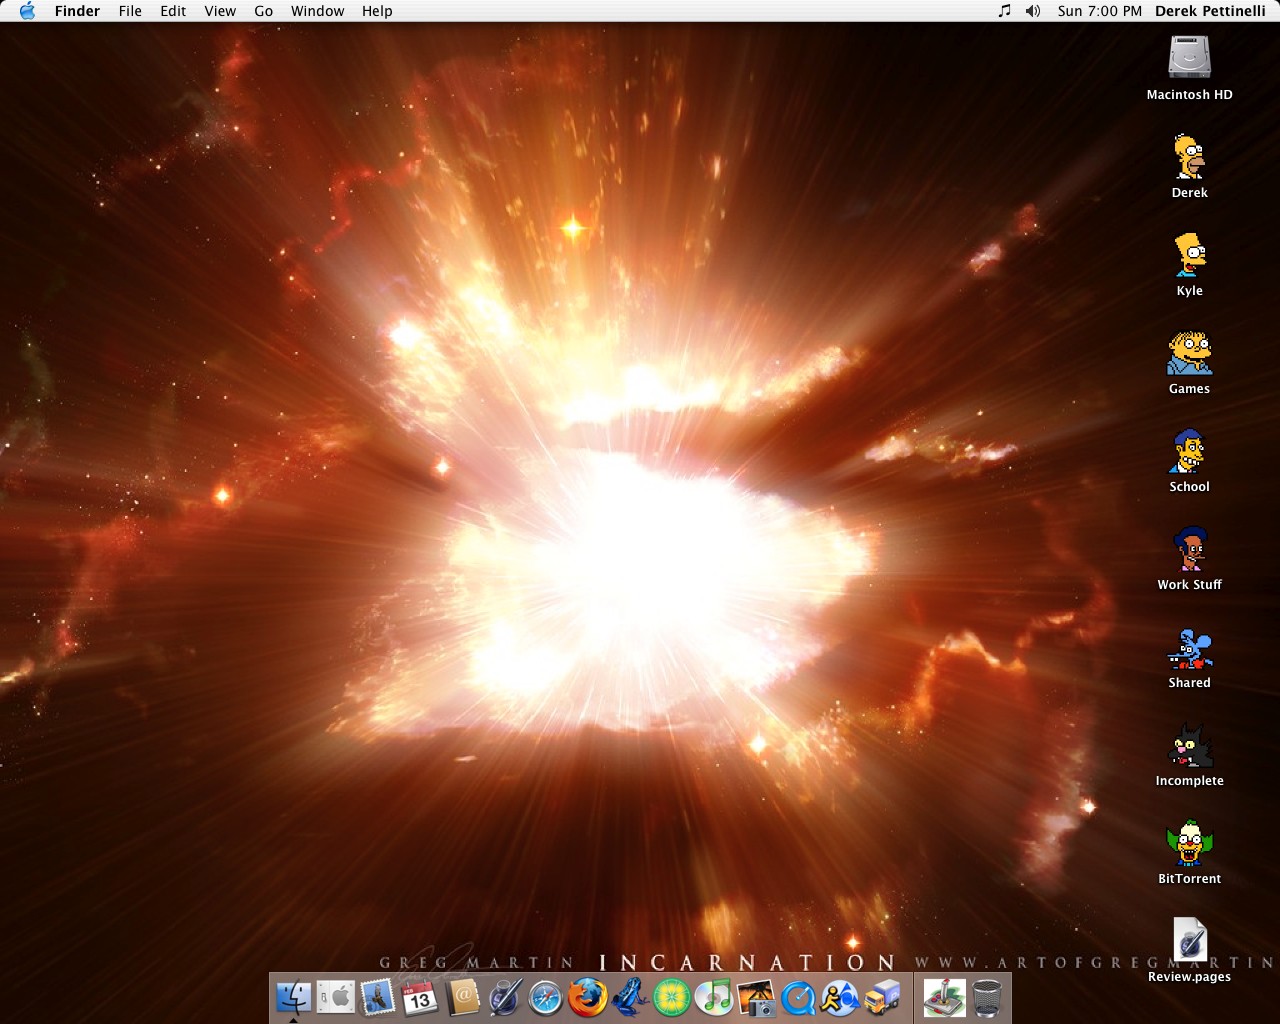Open the Mail stamp icon in dock
Viewport: 1280px width, 1024px height.
tap(378, 997)
